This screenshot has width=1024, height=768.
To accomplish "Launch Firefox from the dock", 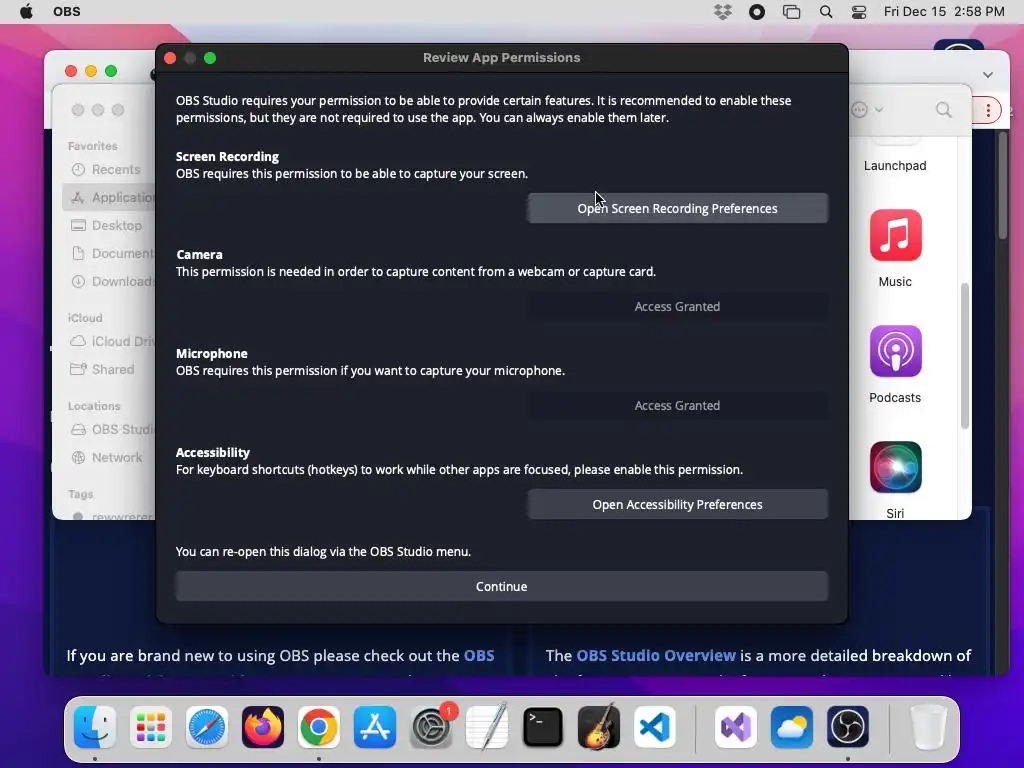I will (x=263, y=727).
